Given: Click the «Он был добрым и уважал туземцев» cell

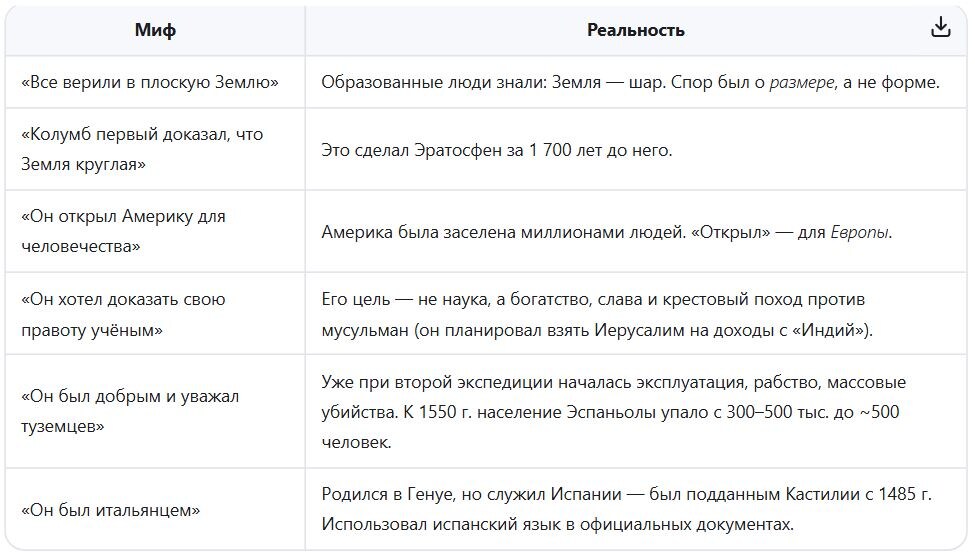Looking at the screenshot, I should (155, 411).
